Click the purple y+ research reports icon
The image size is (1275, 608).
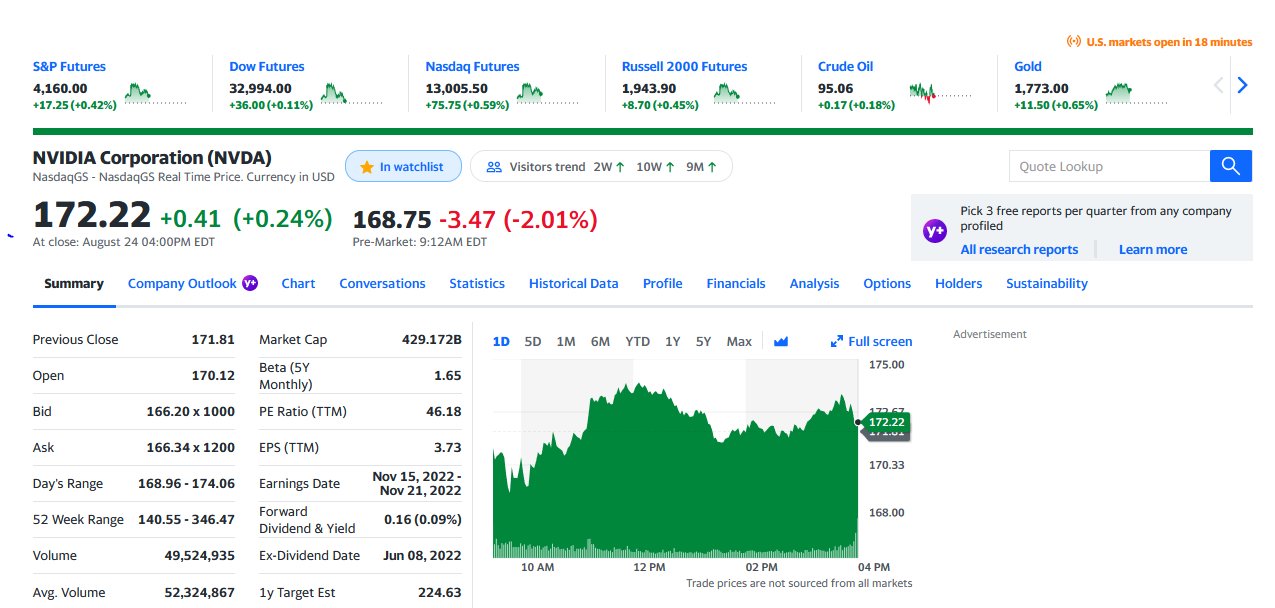[934, 231]
